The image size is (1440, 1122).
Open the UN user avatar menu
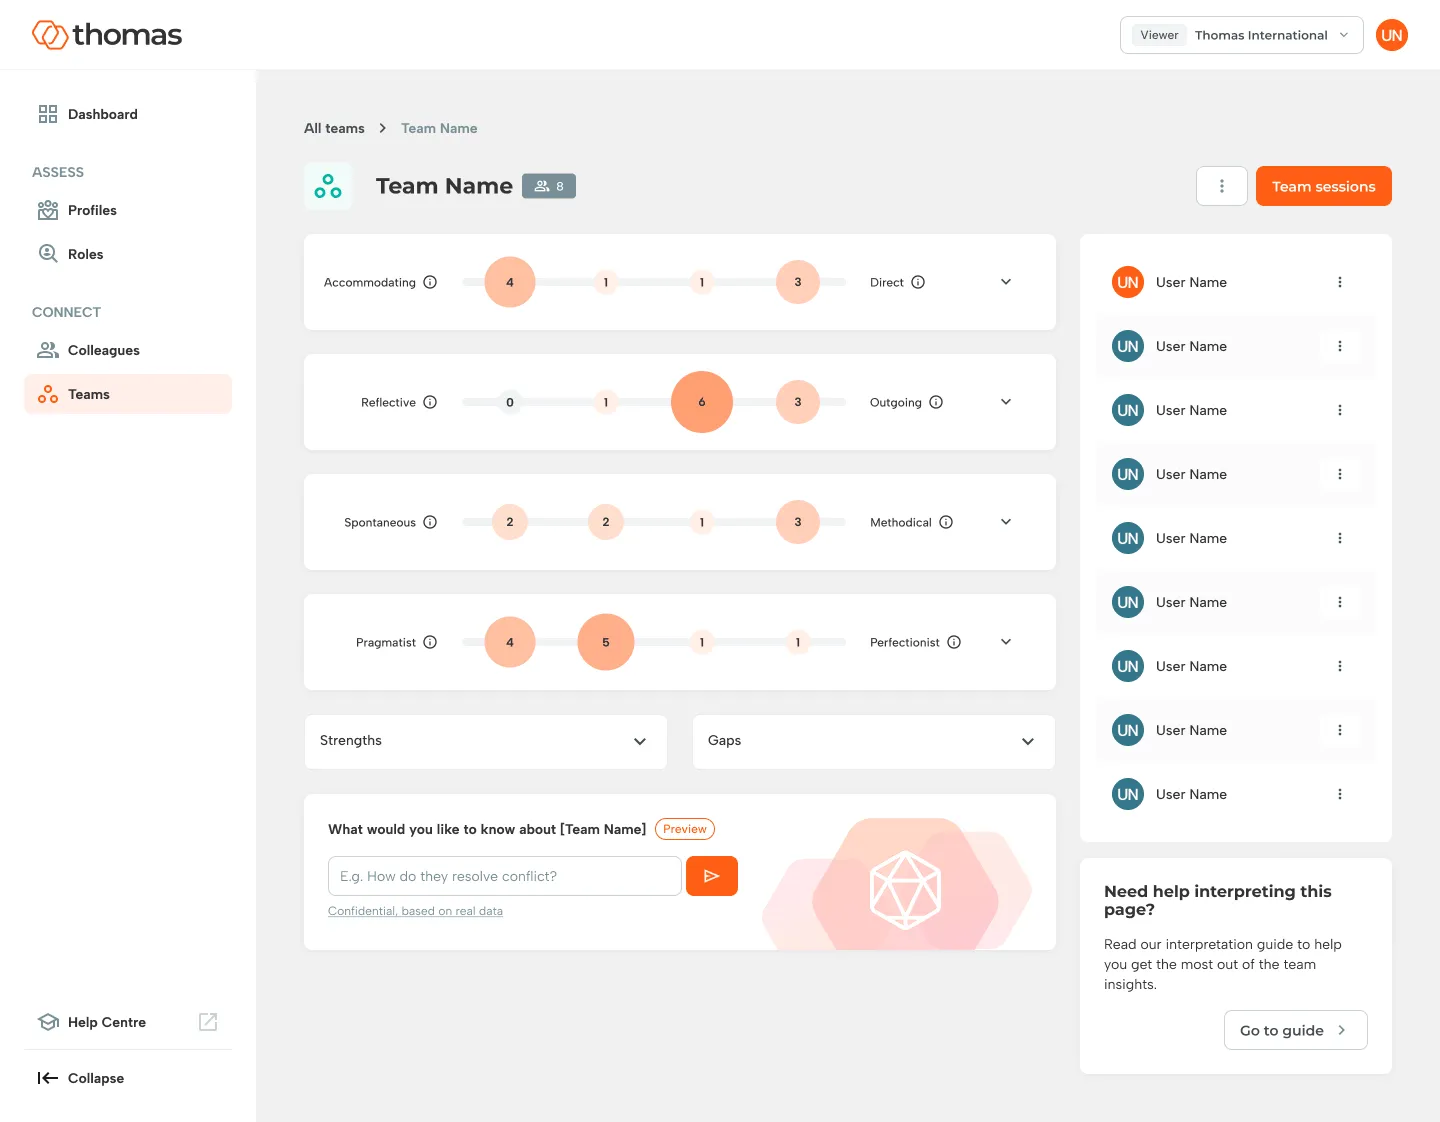1391,35
